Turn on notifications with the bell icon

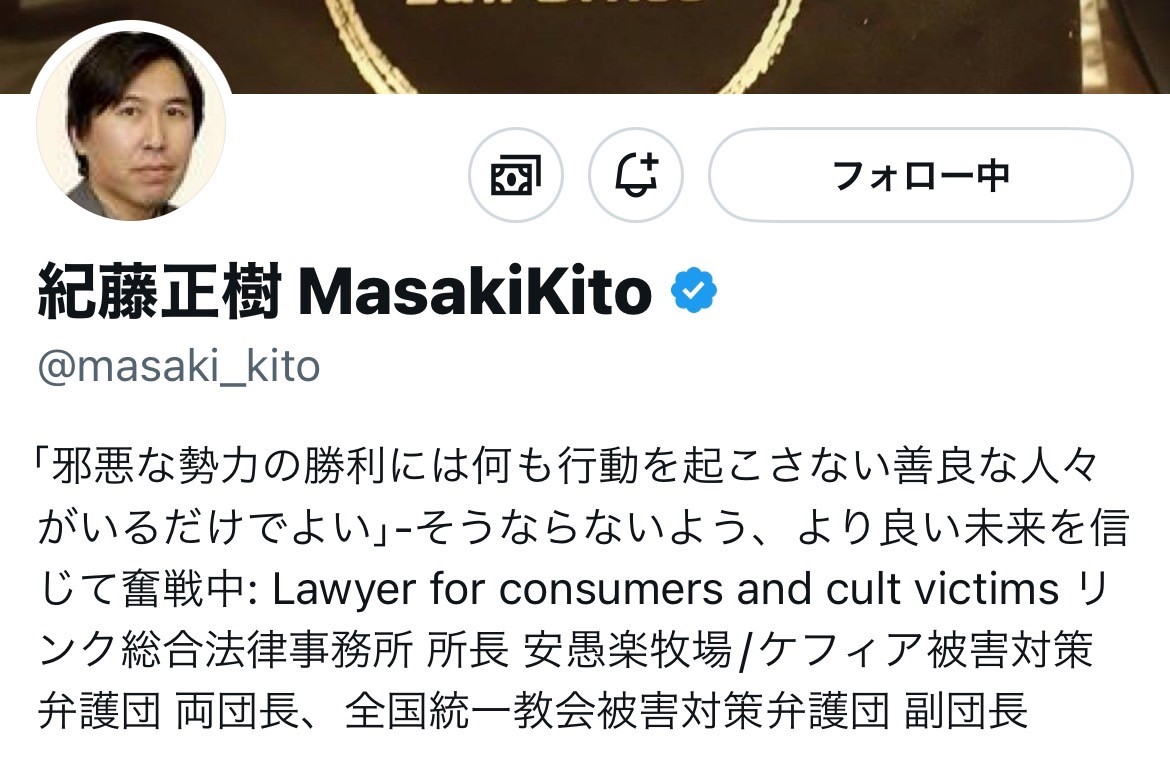tap(636, 175)
